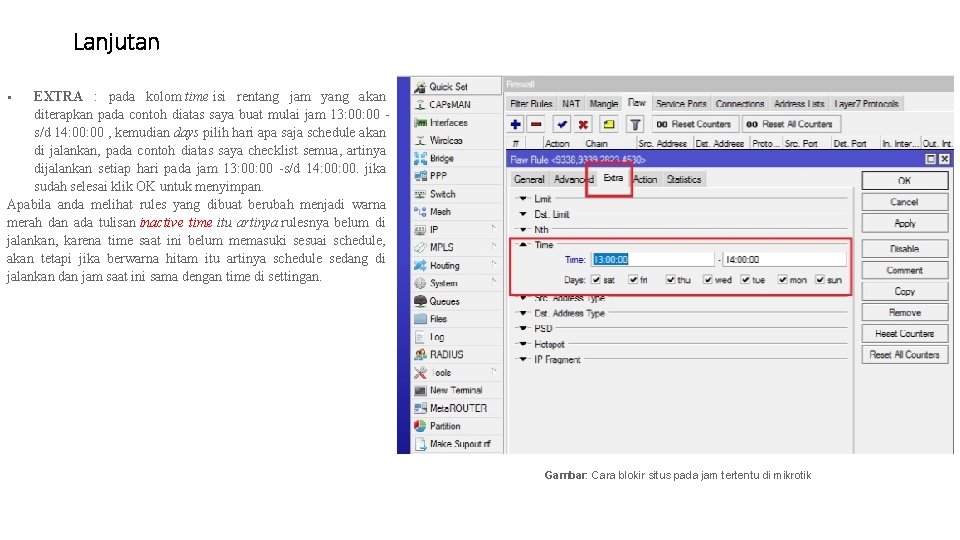Remove rule with red minus icon

[x=536, y=124]
